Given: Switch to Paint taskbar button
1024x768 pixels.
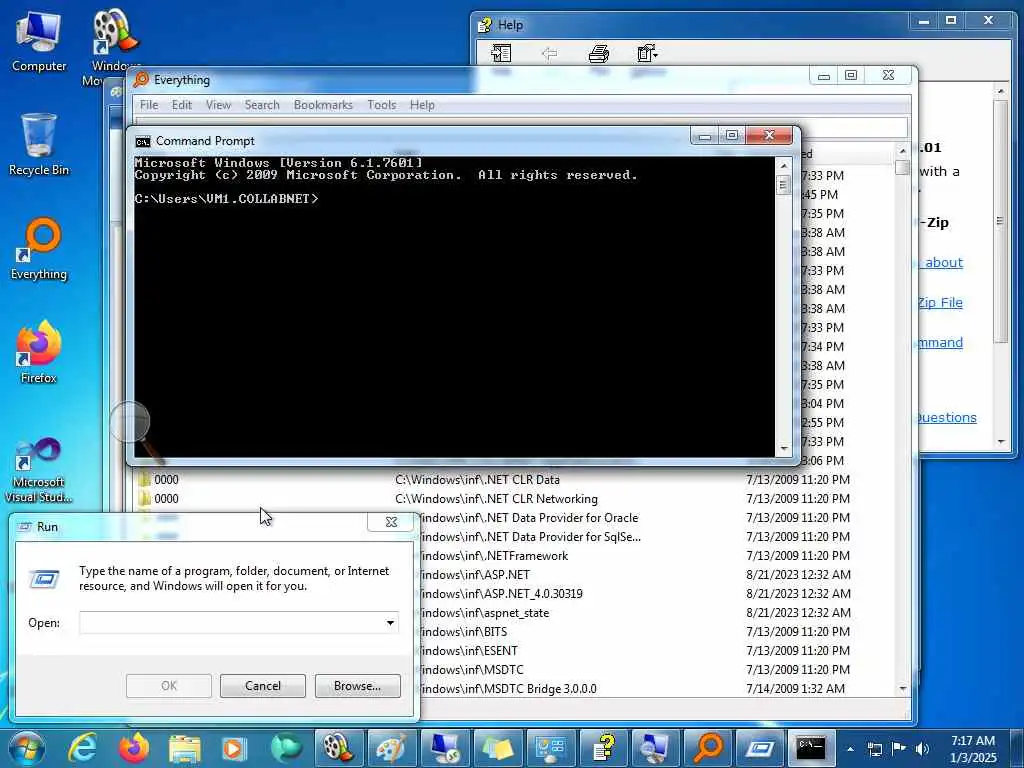Looking at the screenshot, I should pos(391,748).
